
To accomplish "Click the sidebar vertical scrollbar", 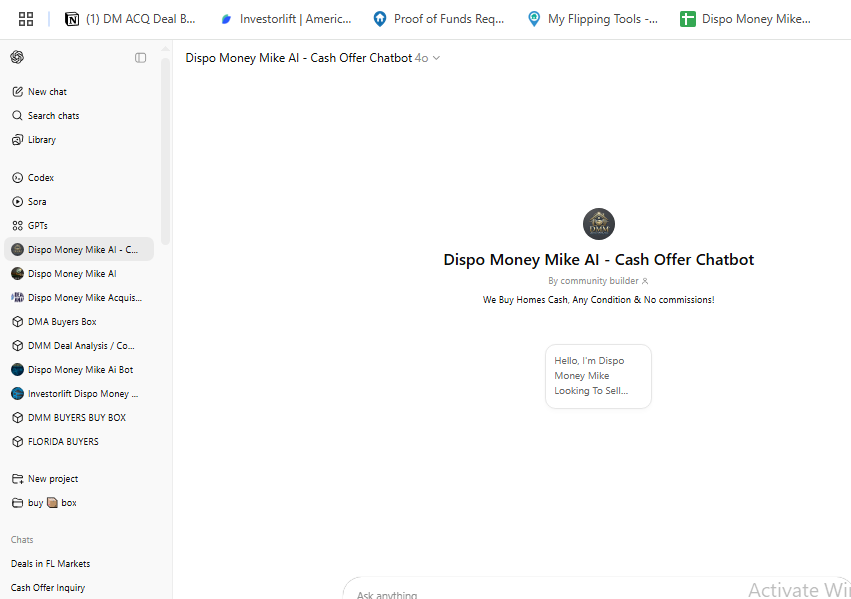I will 166,151.
